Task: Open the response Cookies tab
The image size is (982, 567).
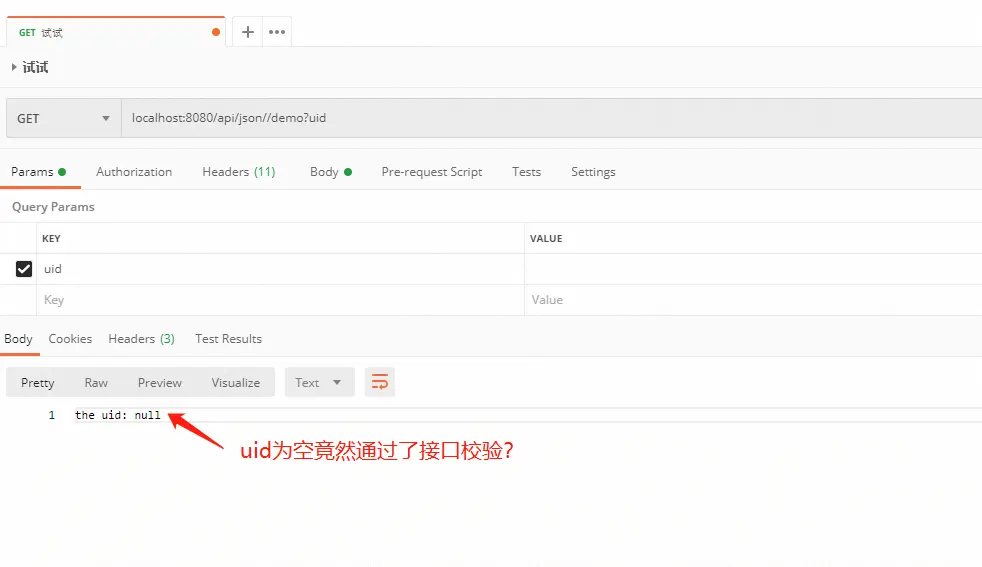Action: tap(70, 339)
